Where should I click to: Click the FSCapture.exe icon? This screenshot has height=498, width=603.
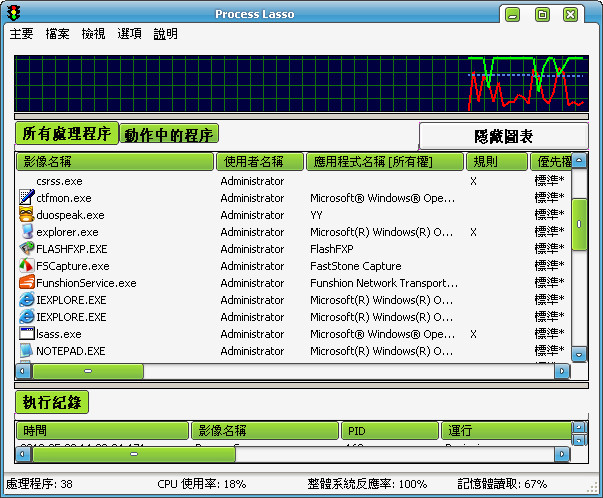click(27, 265)
